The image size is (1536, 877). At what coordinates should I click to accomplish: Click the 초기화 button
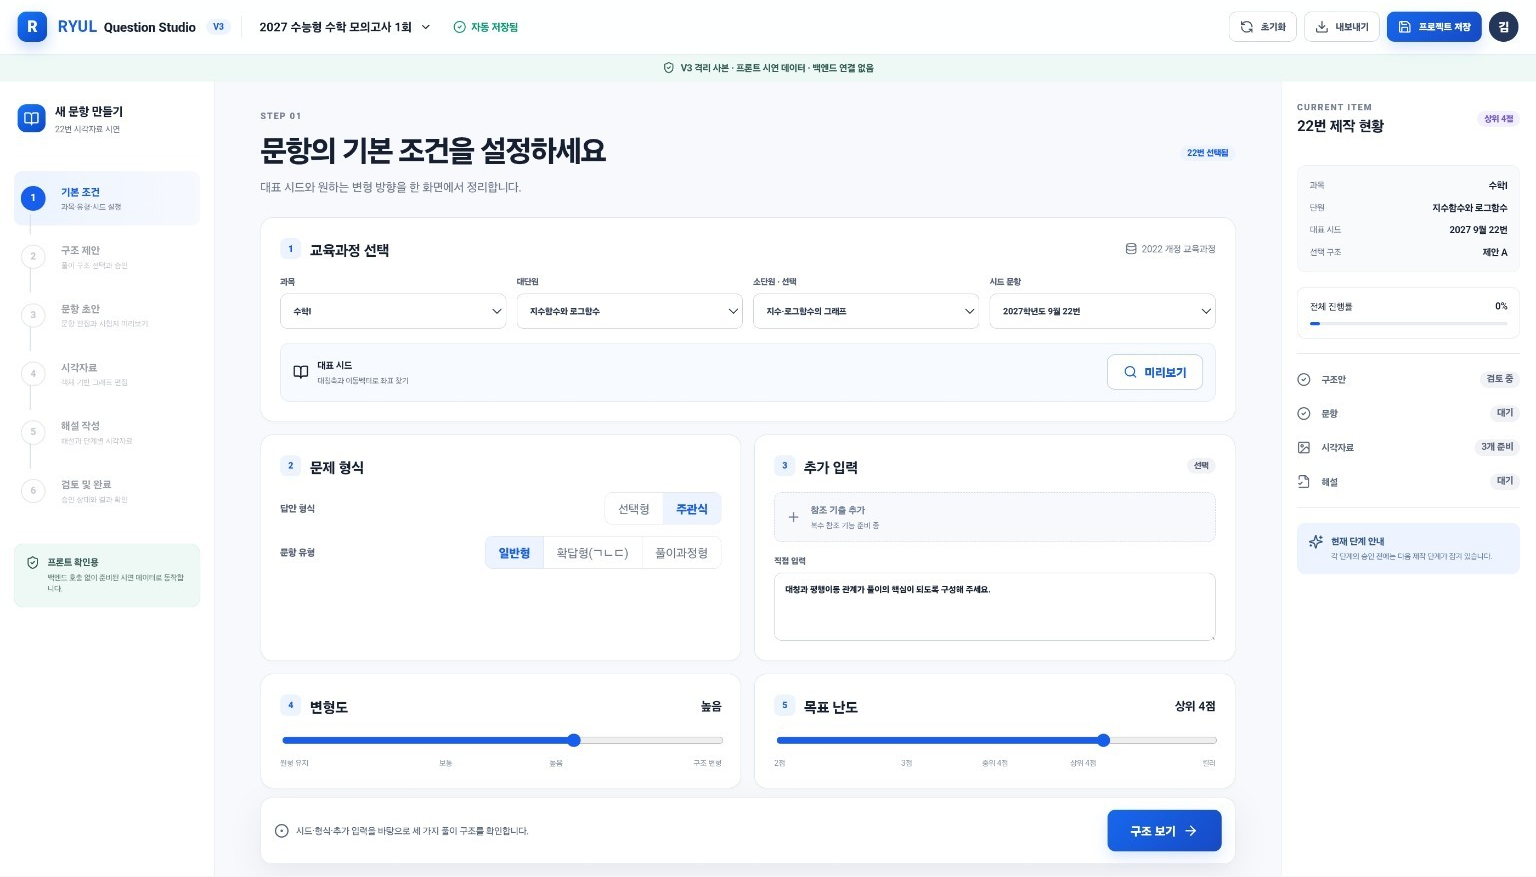point(1263,27)
